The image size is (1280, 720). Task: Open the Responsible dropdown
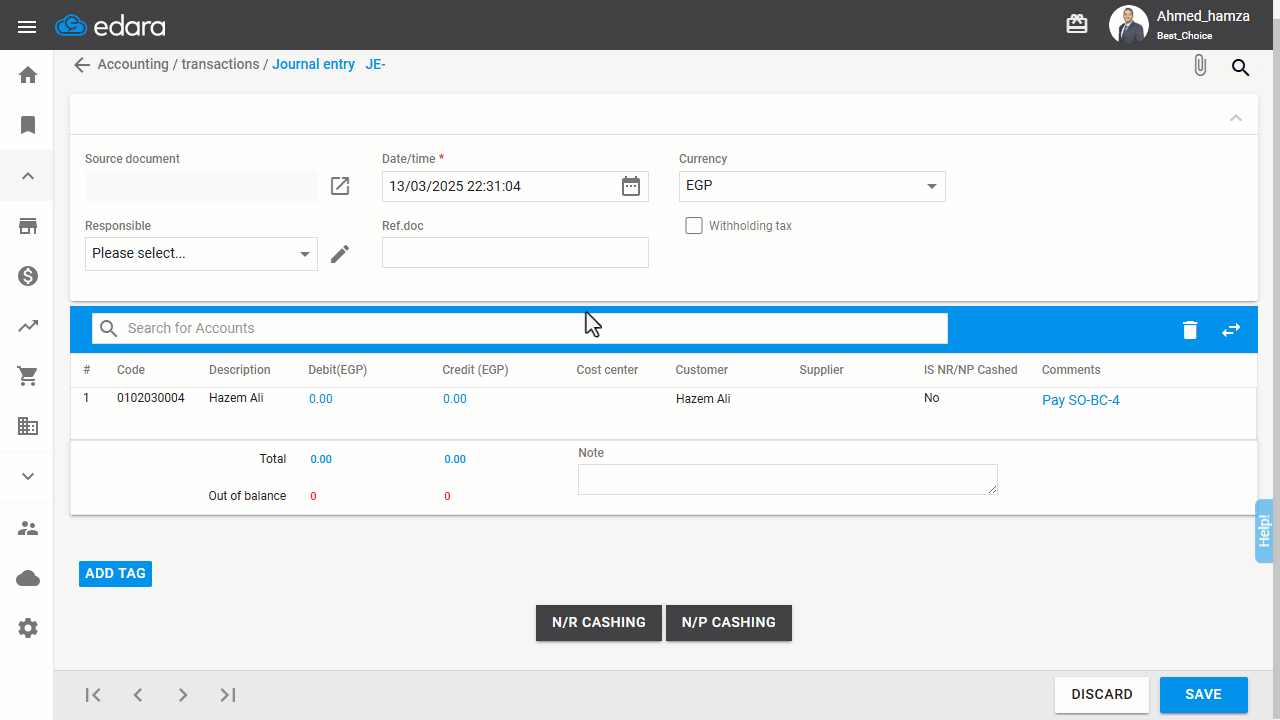pyautogui.click(x=201, y=254)
